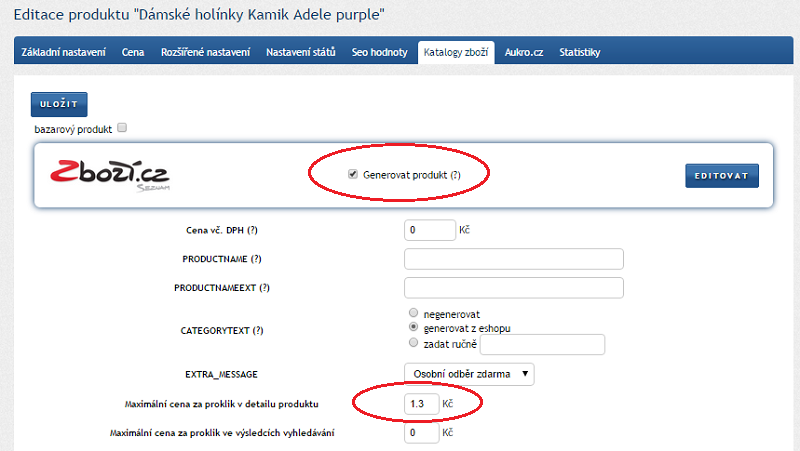800x451 pixels.
Task: Select generovat z eshopu radio option
Action: [411, 327]
